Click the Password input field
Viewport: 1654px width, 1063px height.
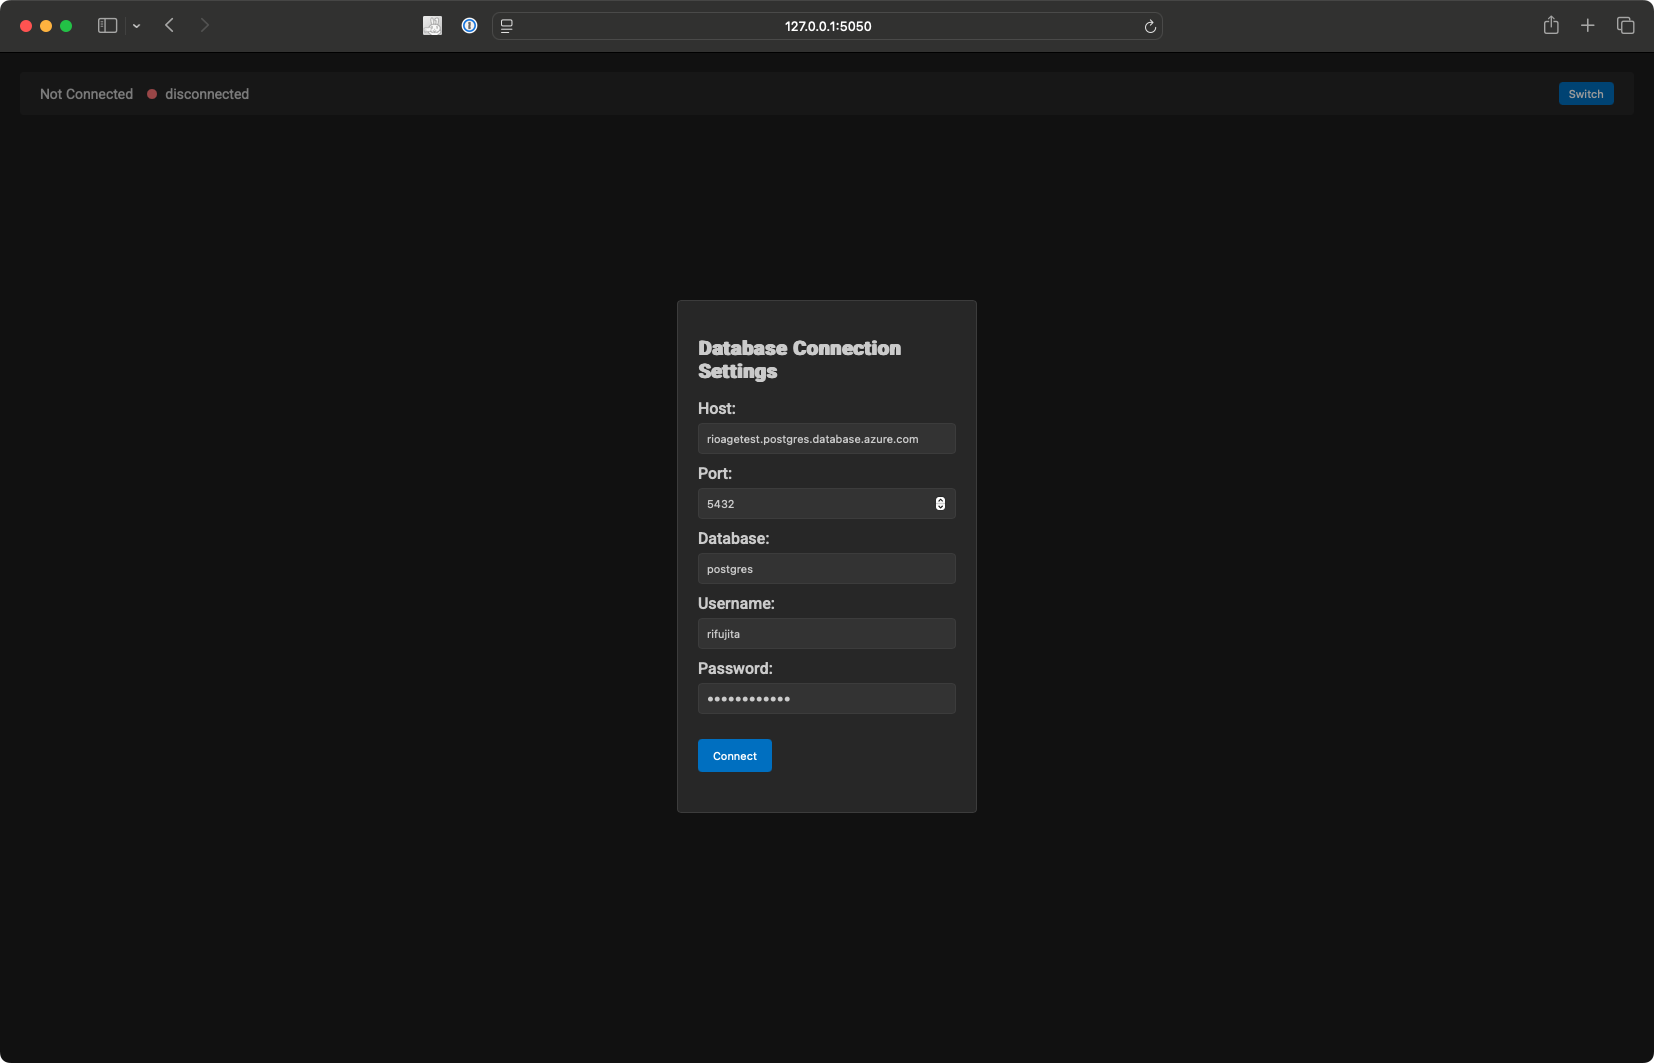[x=826, y=699]
